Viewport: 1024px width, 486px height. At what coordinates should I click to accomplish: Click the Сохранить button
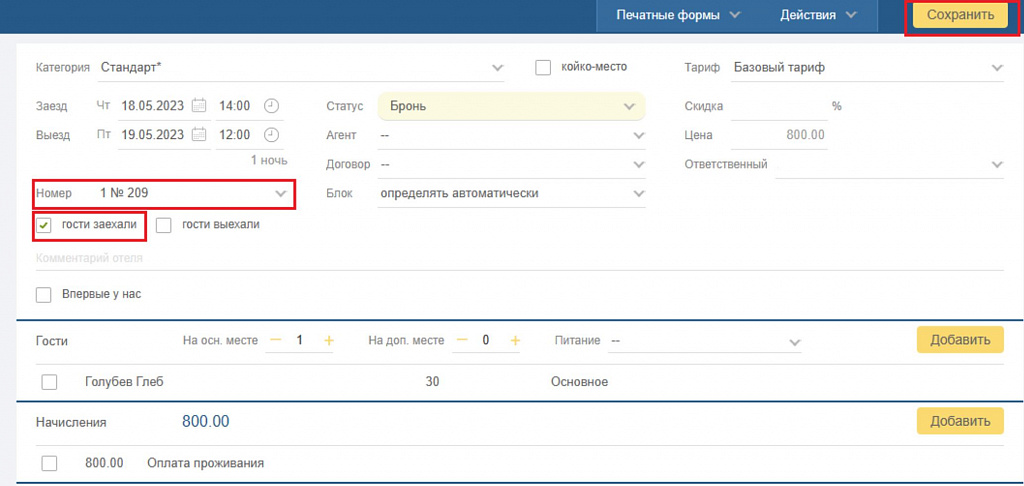pyautogui.click(x=961, y=15)
